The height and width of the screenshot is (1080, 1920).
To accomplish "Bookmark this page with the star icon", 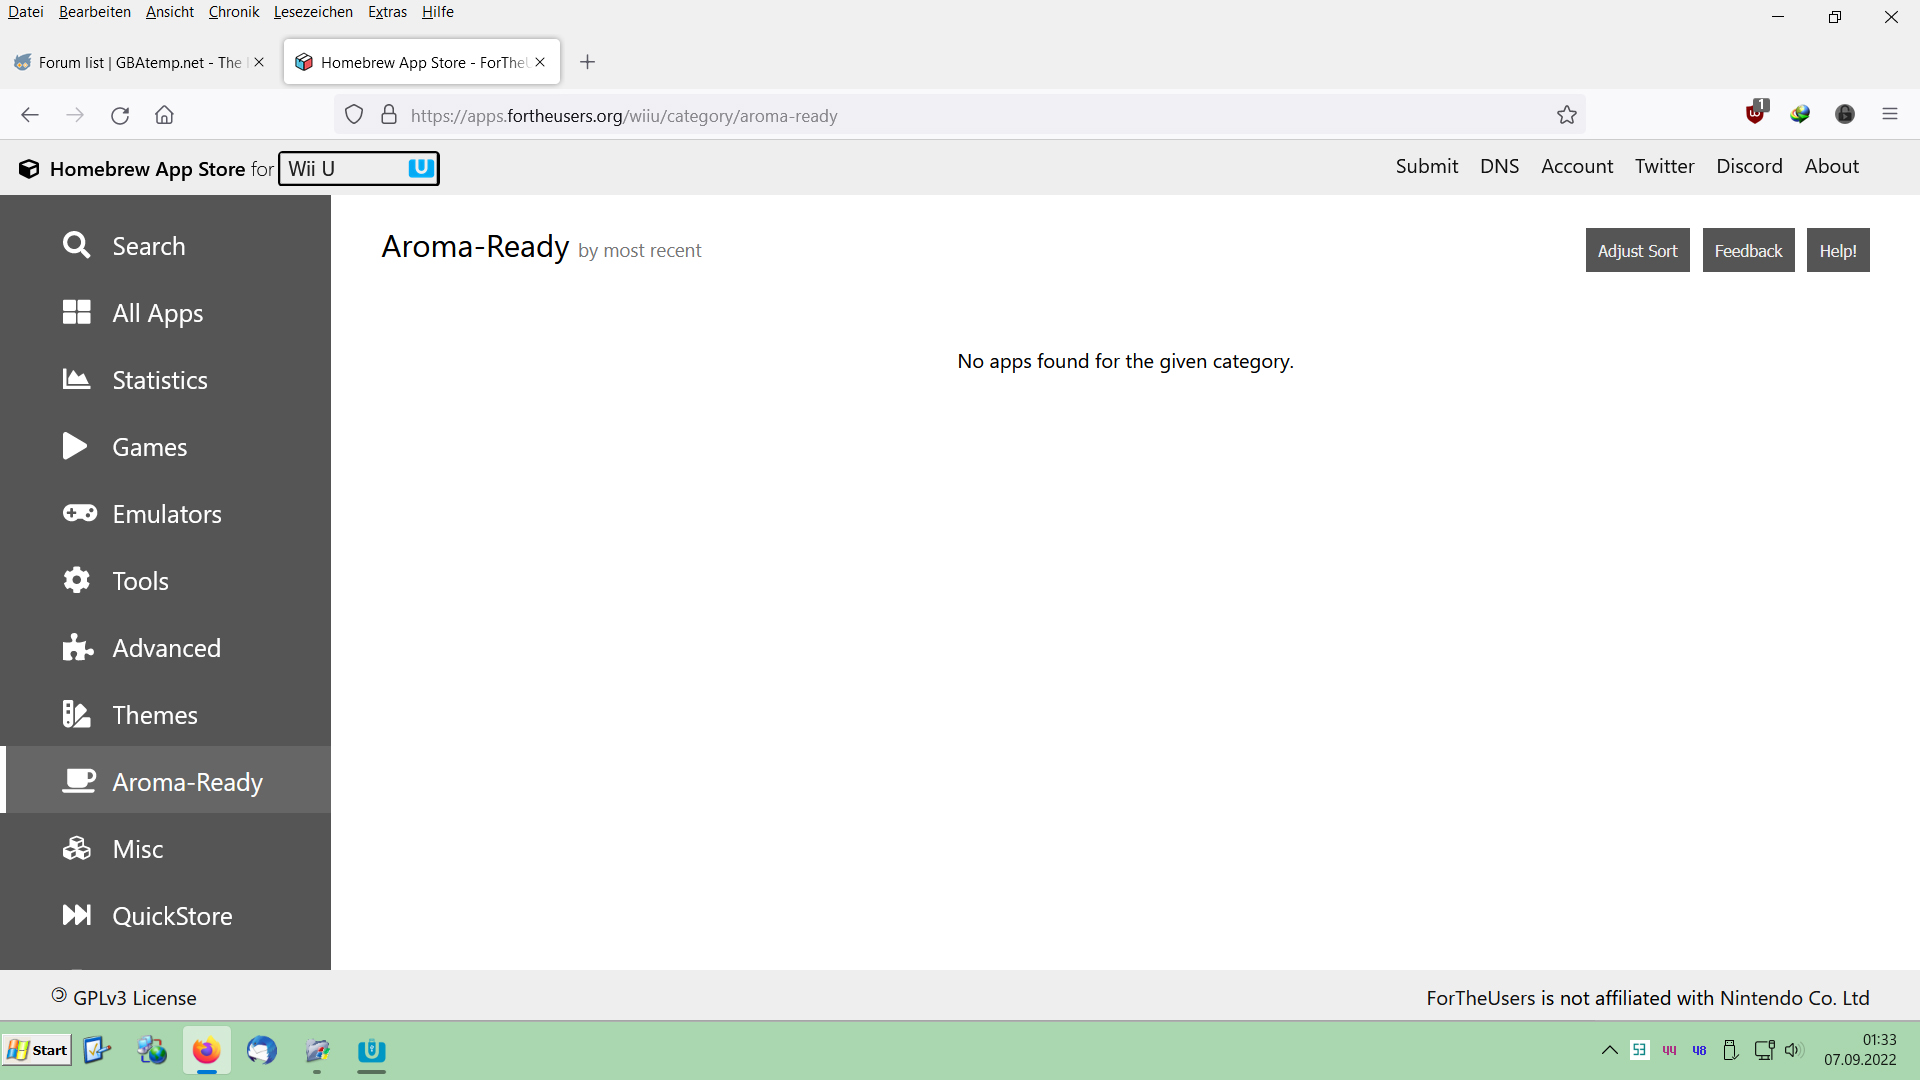I will click(1567, 115).
